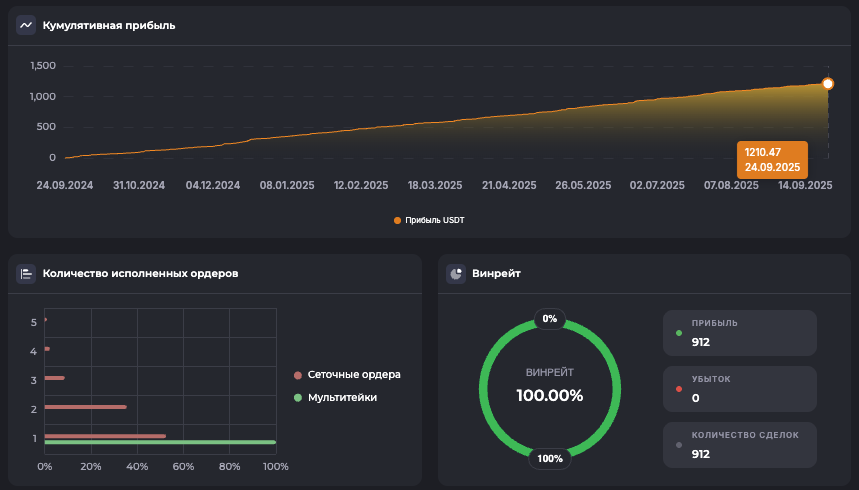Click the red grid orders bar at level 3
Screen dimensions: 859x490
(54, 378)
